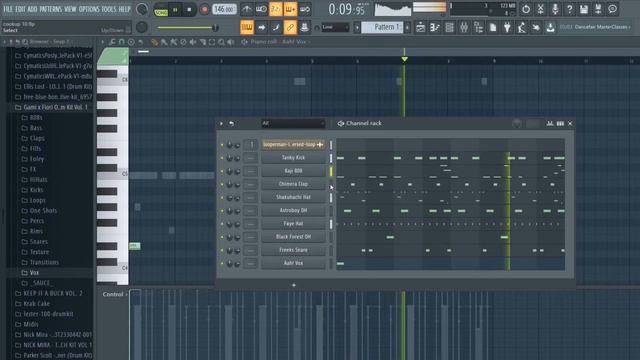The image size is (640, 360).
Task: Open the project info page icon
Action: [x=493, y=27]
